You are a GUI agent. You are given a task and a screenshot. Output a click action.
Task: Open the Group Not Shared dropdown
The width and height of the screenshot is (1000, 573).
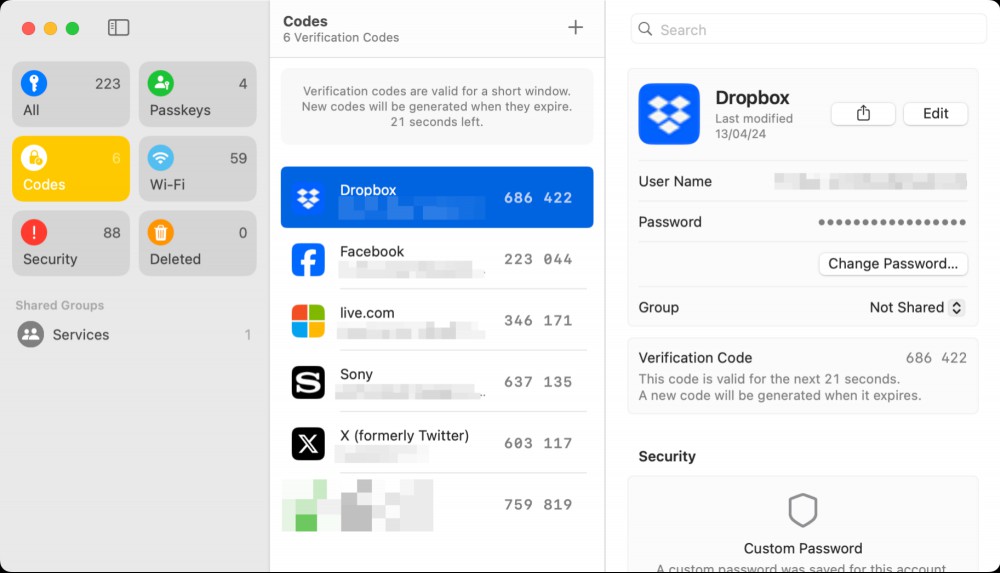click(x=916, y=308)
